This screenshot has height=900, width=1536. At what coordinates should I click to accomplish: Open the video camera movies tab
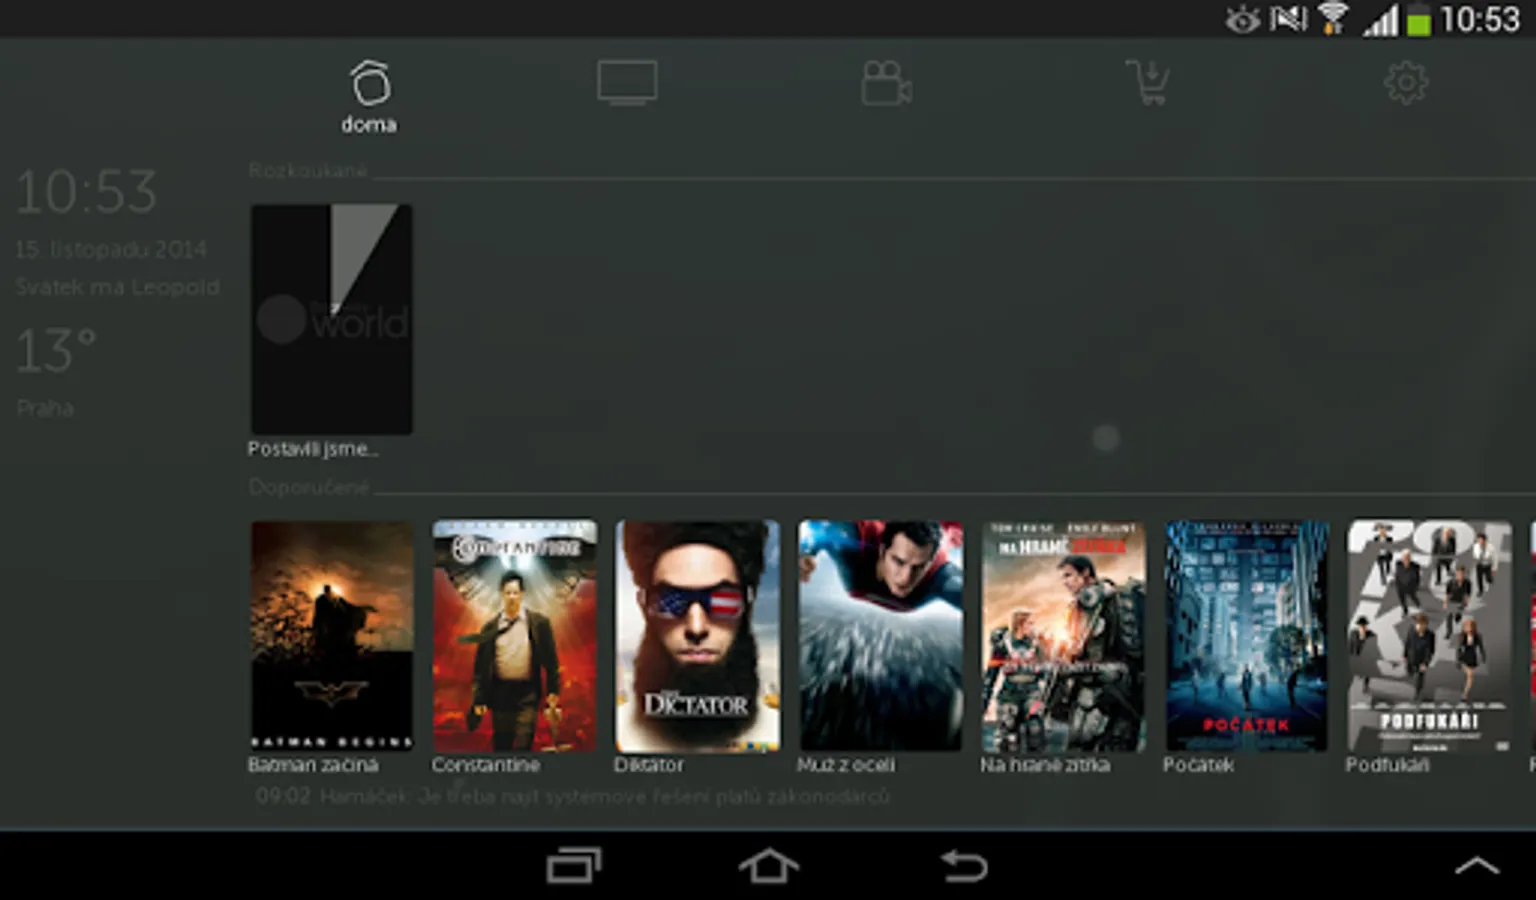pos(886,83)
